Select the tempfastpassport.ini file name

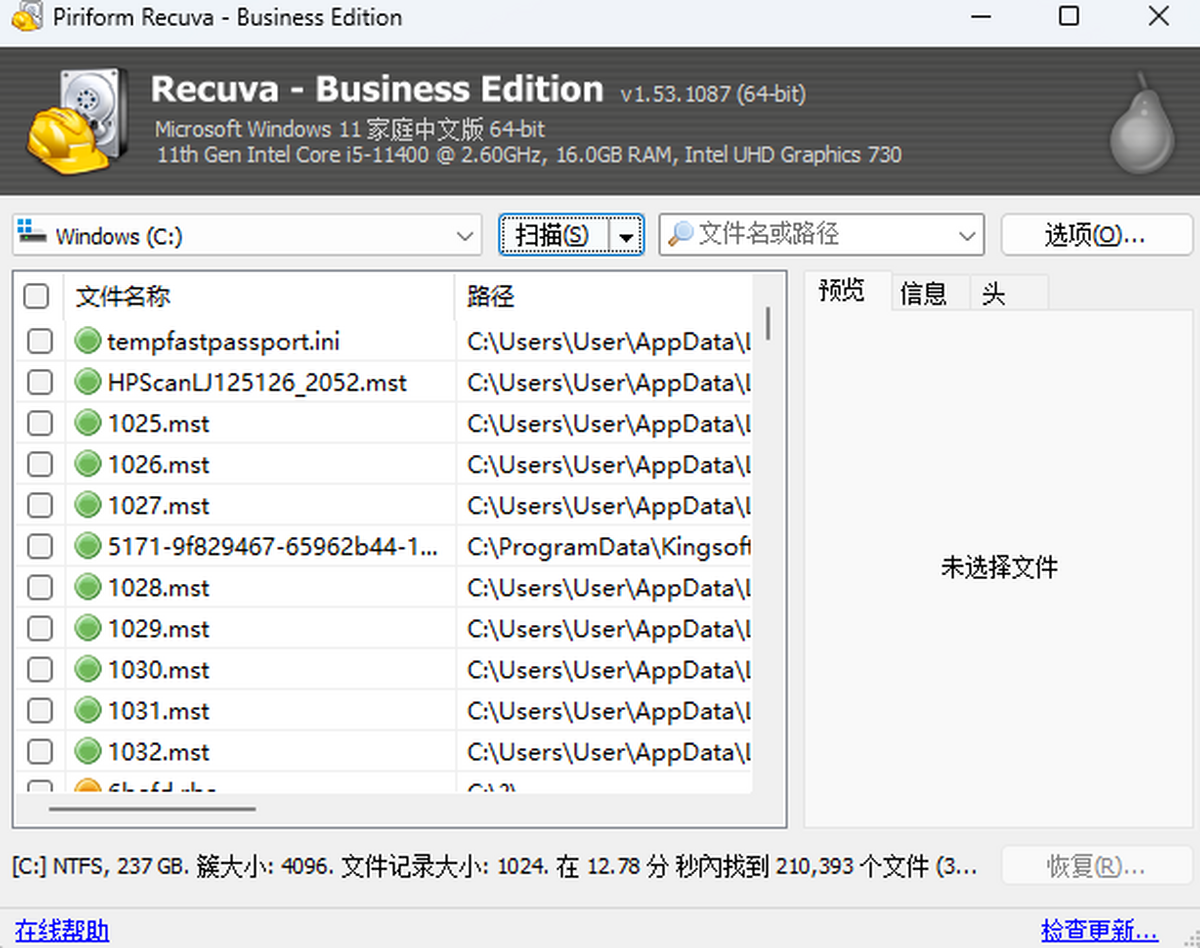point(223,342)
